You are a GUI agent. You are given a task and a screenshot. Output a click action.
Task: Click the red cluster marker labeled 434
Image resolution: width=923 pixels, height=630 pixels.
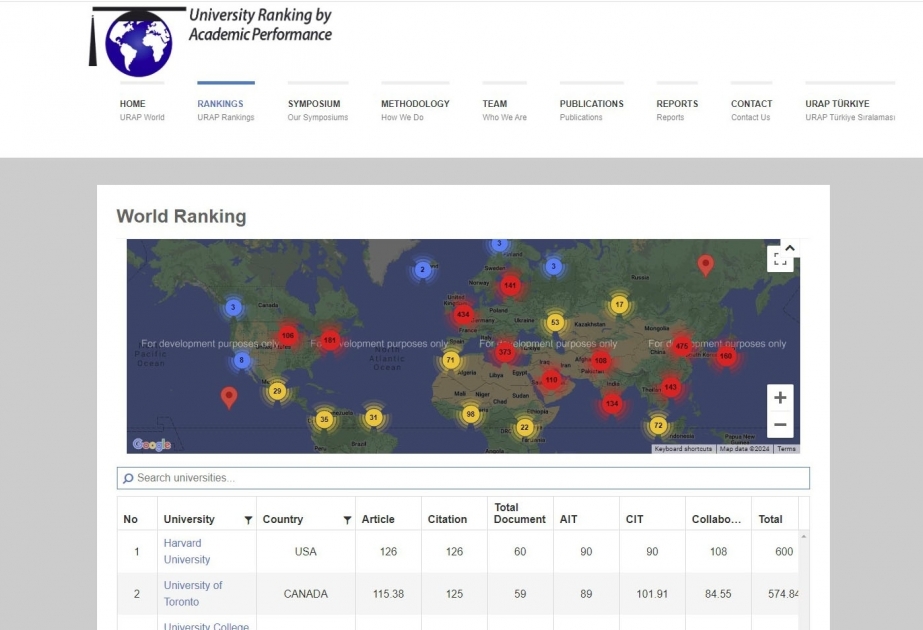463,314
